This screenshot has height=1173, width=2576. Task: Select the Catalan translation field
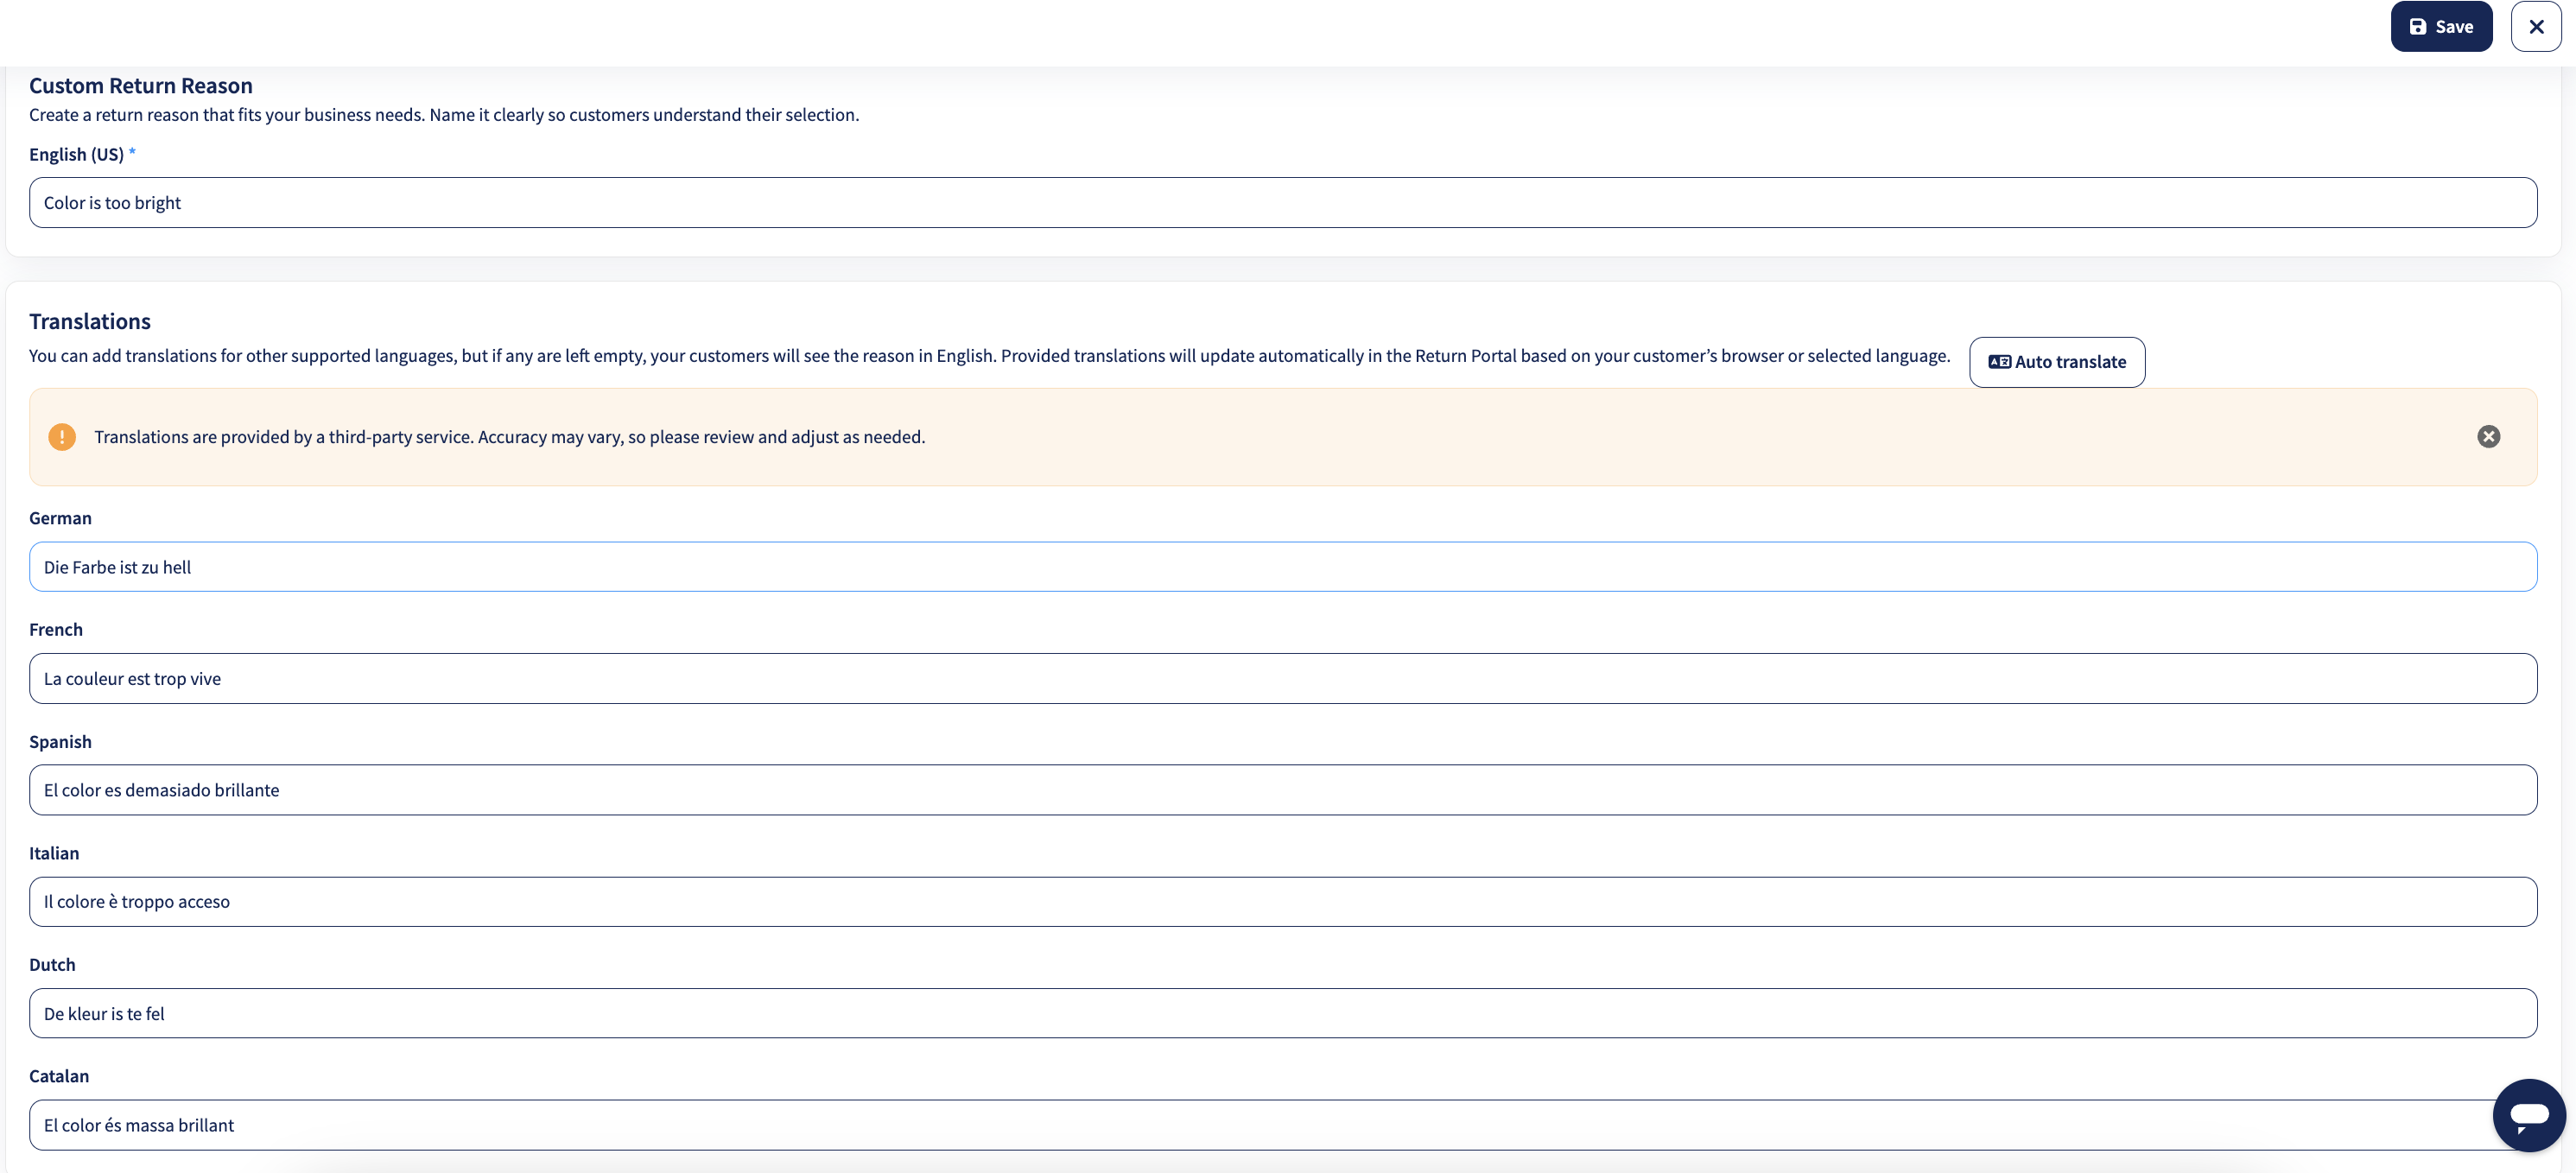(1282, 1124)
